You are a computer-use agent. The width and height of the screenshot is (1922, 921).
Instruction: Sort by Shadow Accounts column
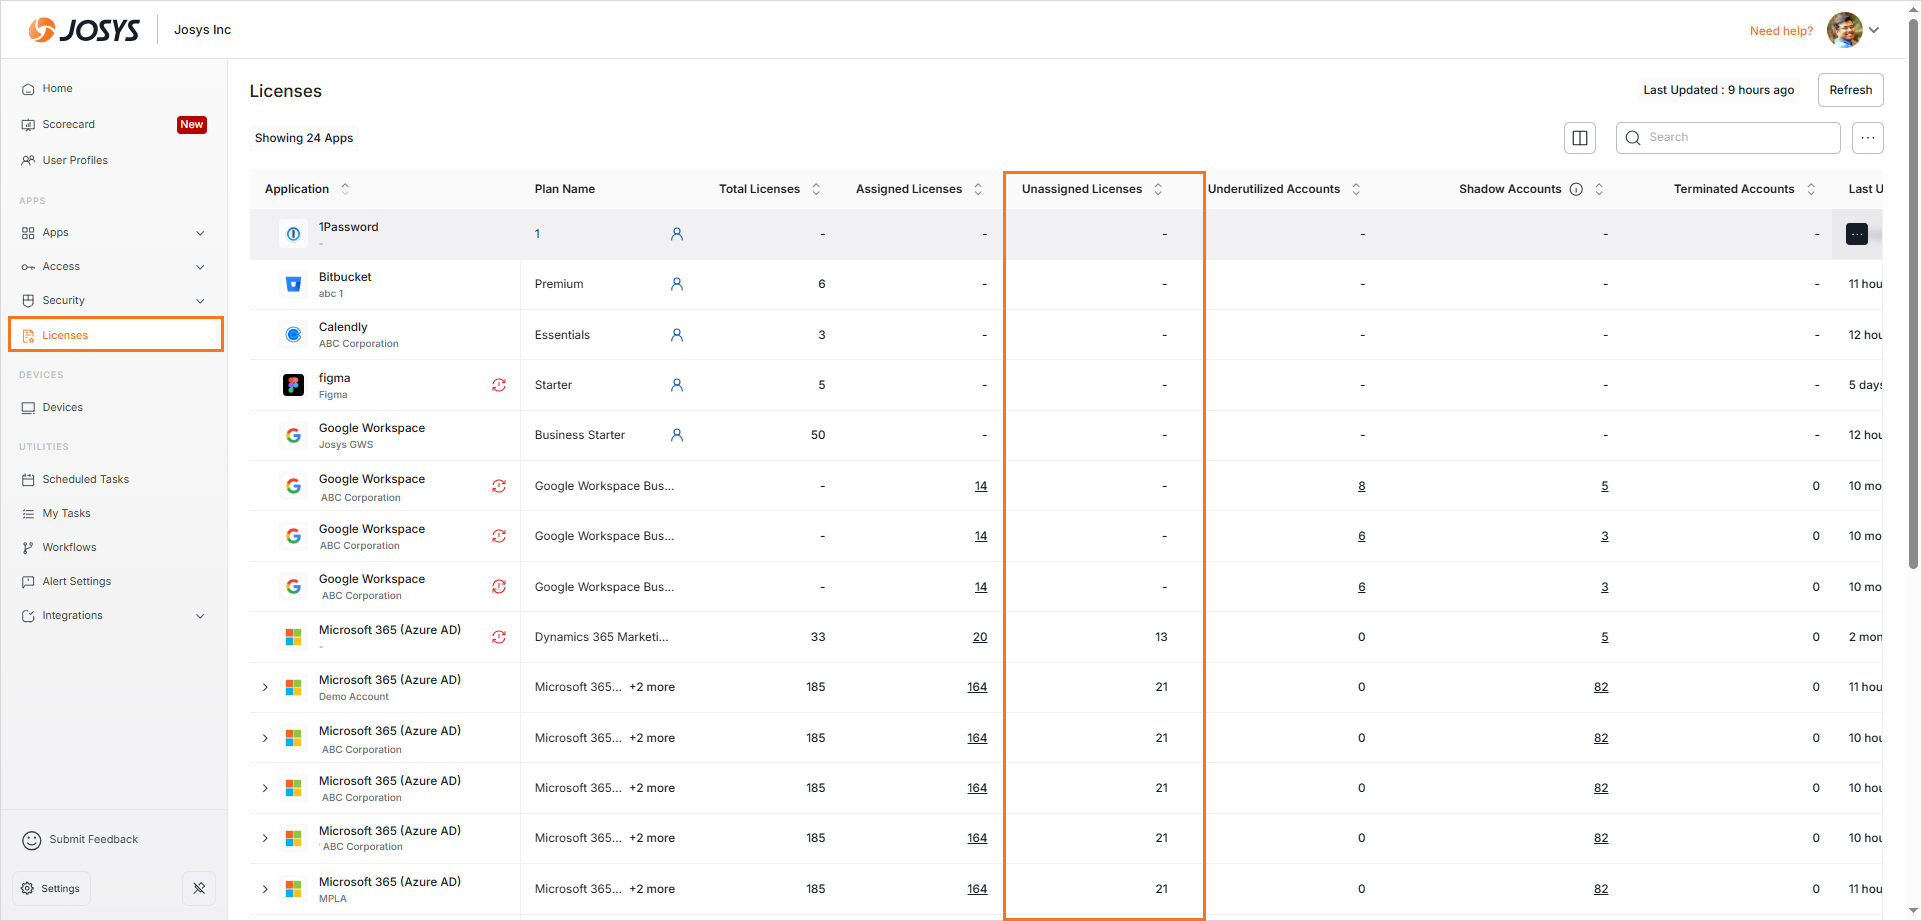[1599, 189]
